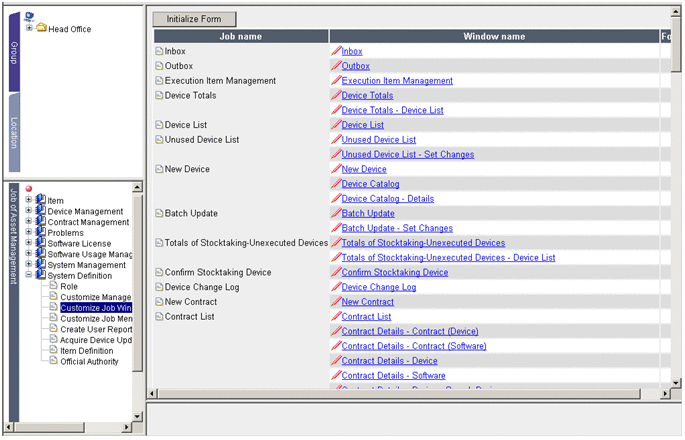Open the Unused Device List - Set Changes link

click(407, 155)
